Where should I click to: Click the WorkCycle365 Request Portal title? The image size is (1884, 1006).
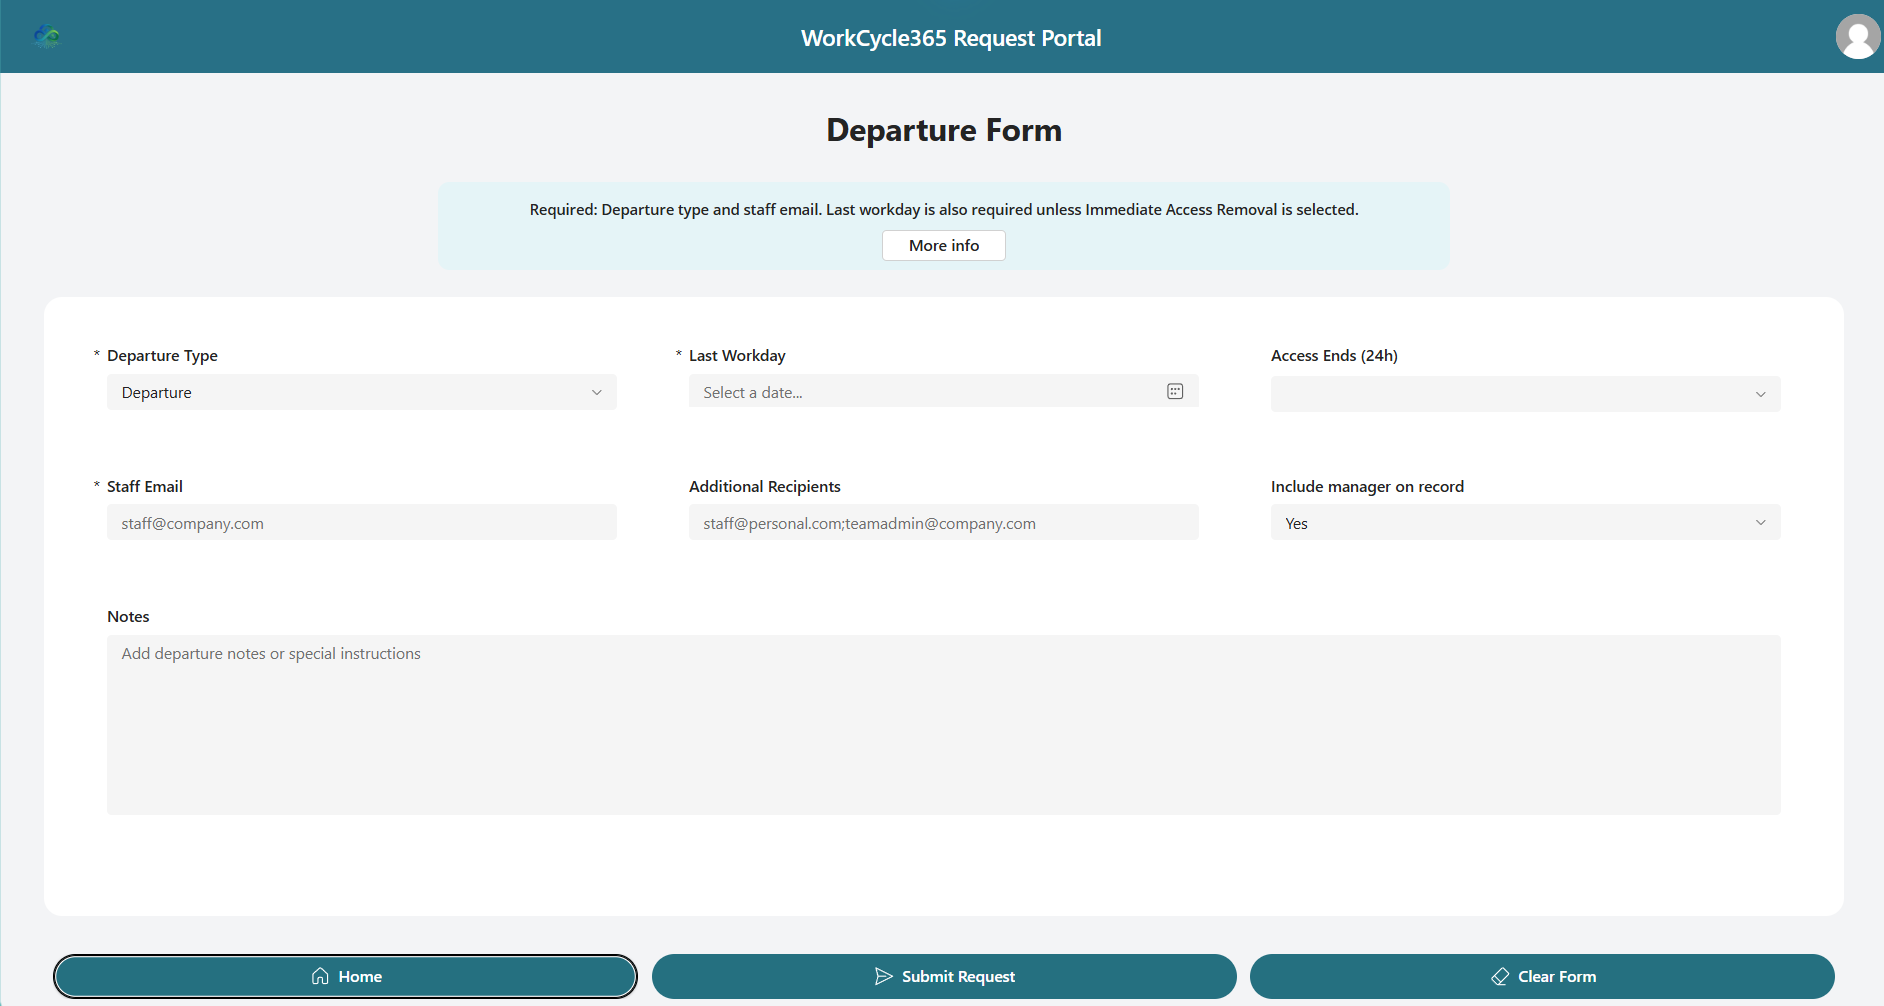click(x=951, y=38)
